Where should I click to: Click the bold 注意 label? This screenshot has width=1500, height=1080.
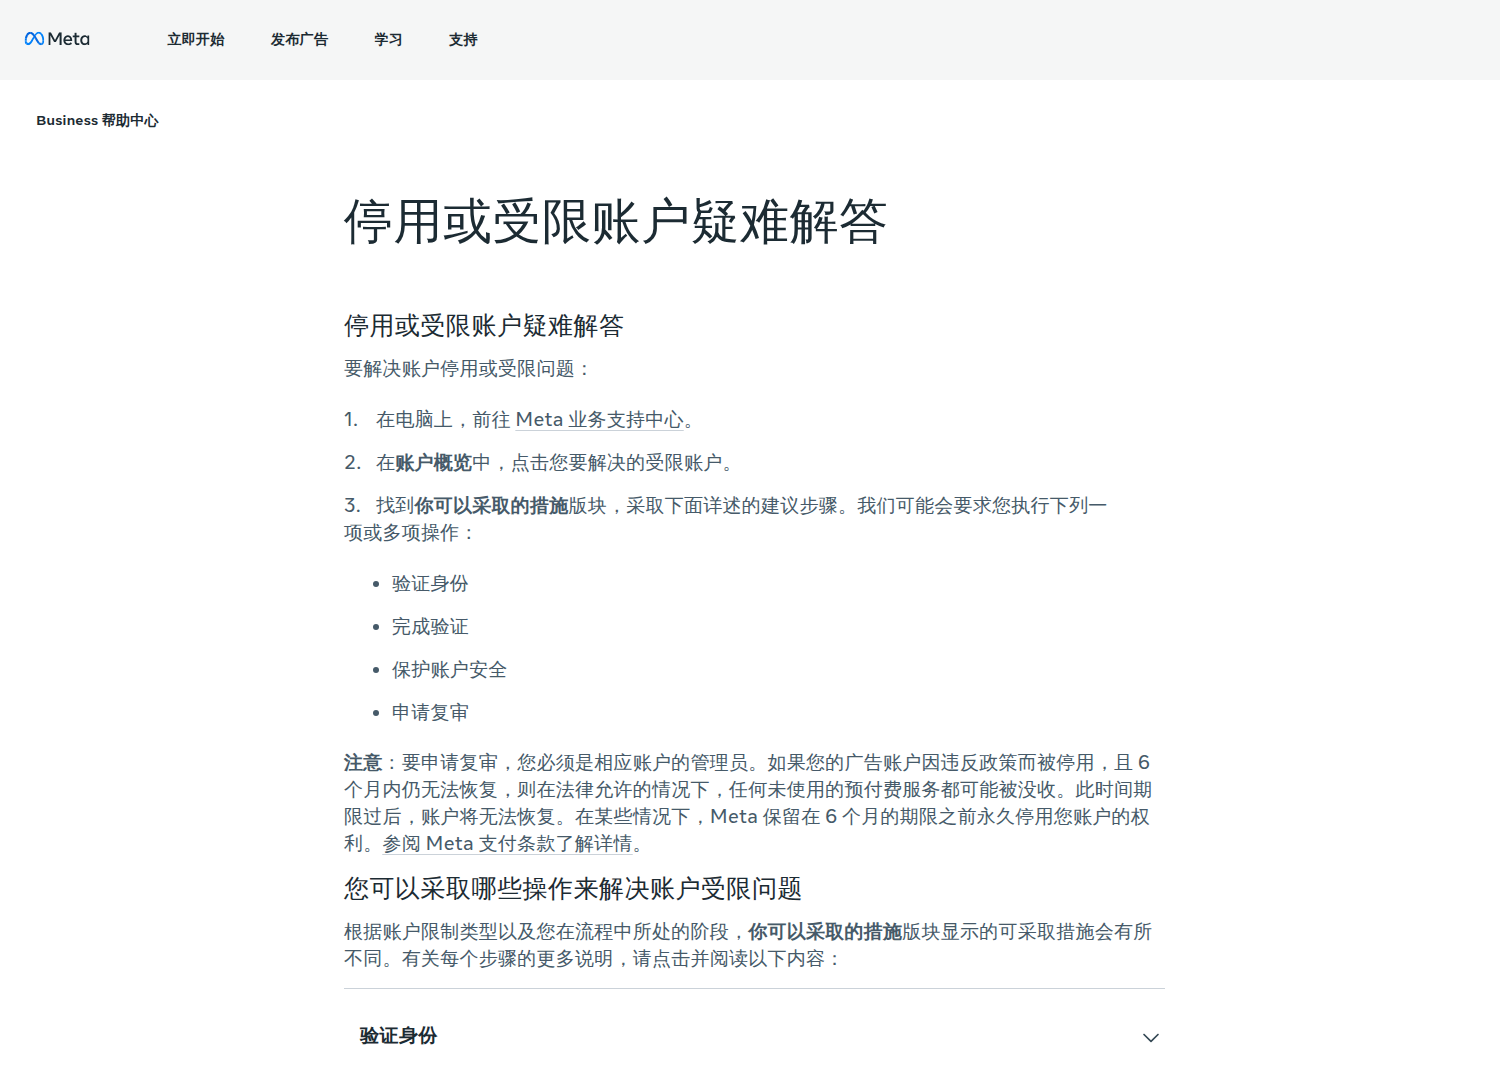(x=363, y=763)
